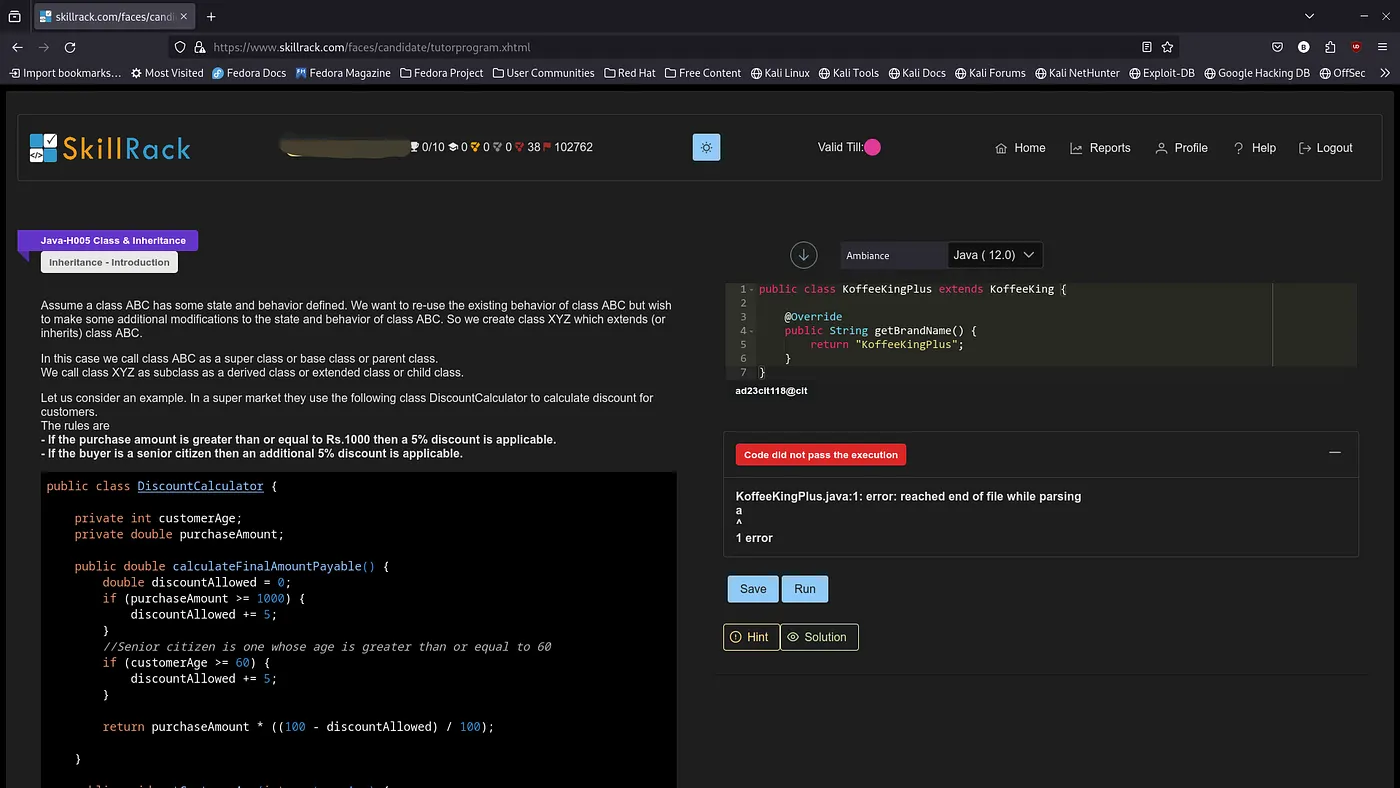Image resolution: width=1400 pixels, height=788 pixels.
Task: Click the red flag icon beside 102762
Action: pyautogui.click(x=547, y=147)
